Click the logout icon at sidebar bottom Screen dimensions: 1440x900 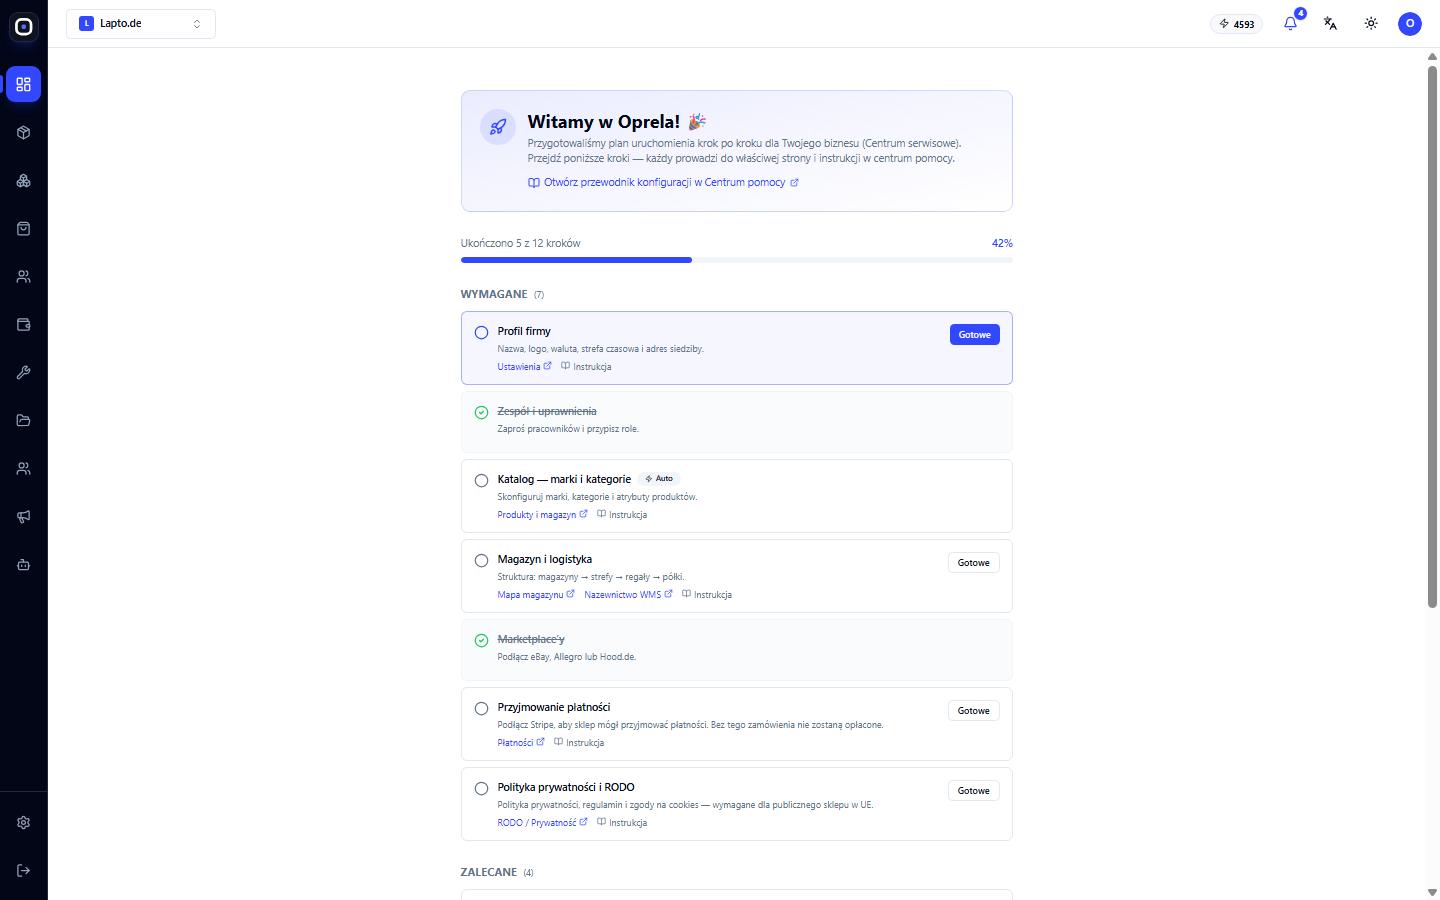(24, 870)
